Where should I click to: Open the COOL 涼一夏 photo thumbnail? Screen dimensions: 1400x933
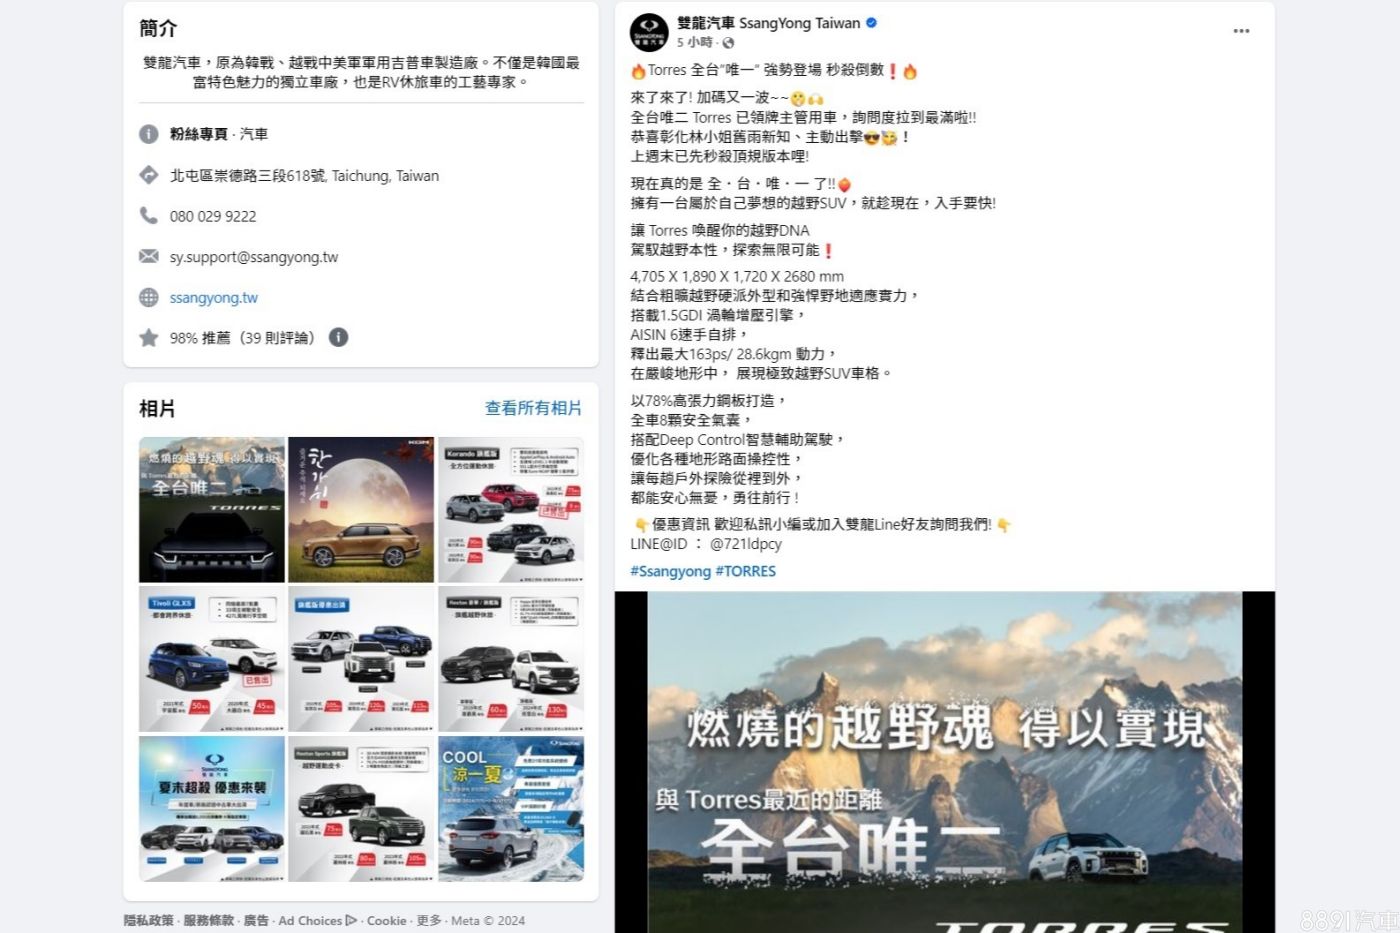tap(511, 809)
